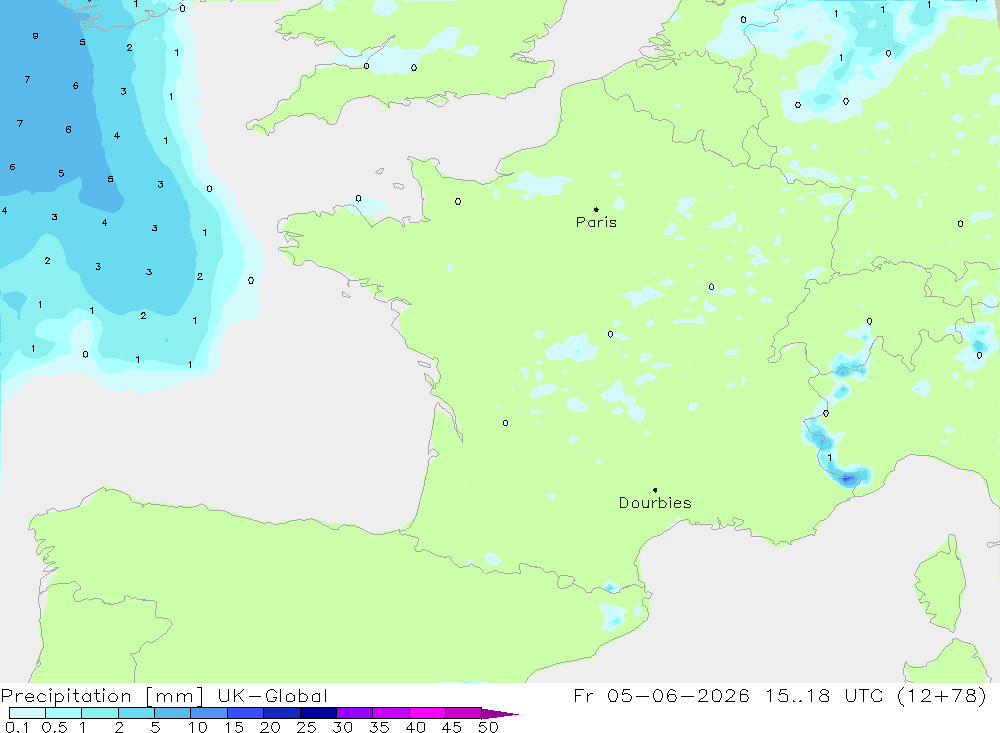This screenshot has height=733, width=1000.
Task: Click the '(12+78)' forecast run text
Action: pos(941,695)
